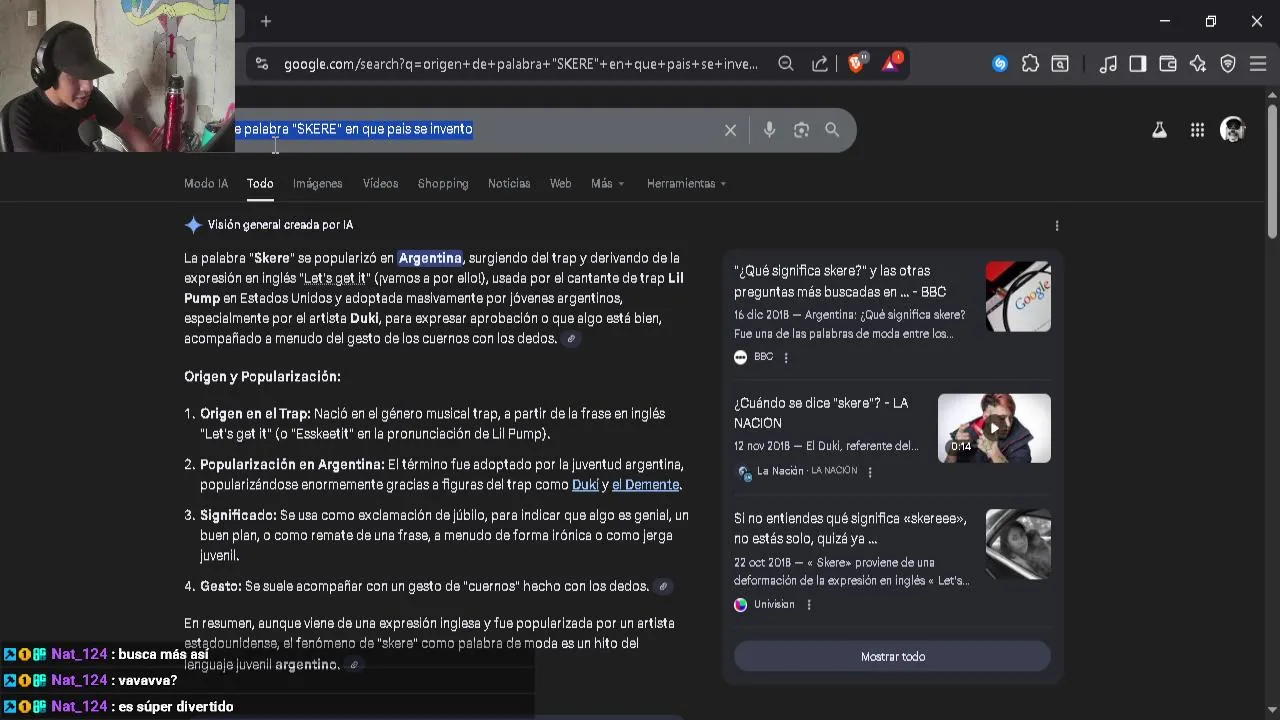This screenshot has height=720, width=1280.
Task: Open Noticias results tab
Action: pos(509,184)
